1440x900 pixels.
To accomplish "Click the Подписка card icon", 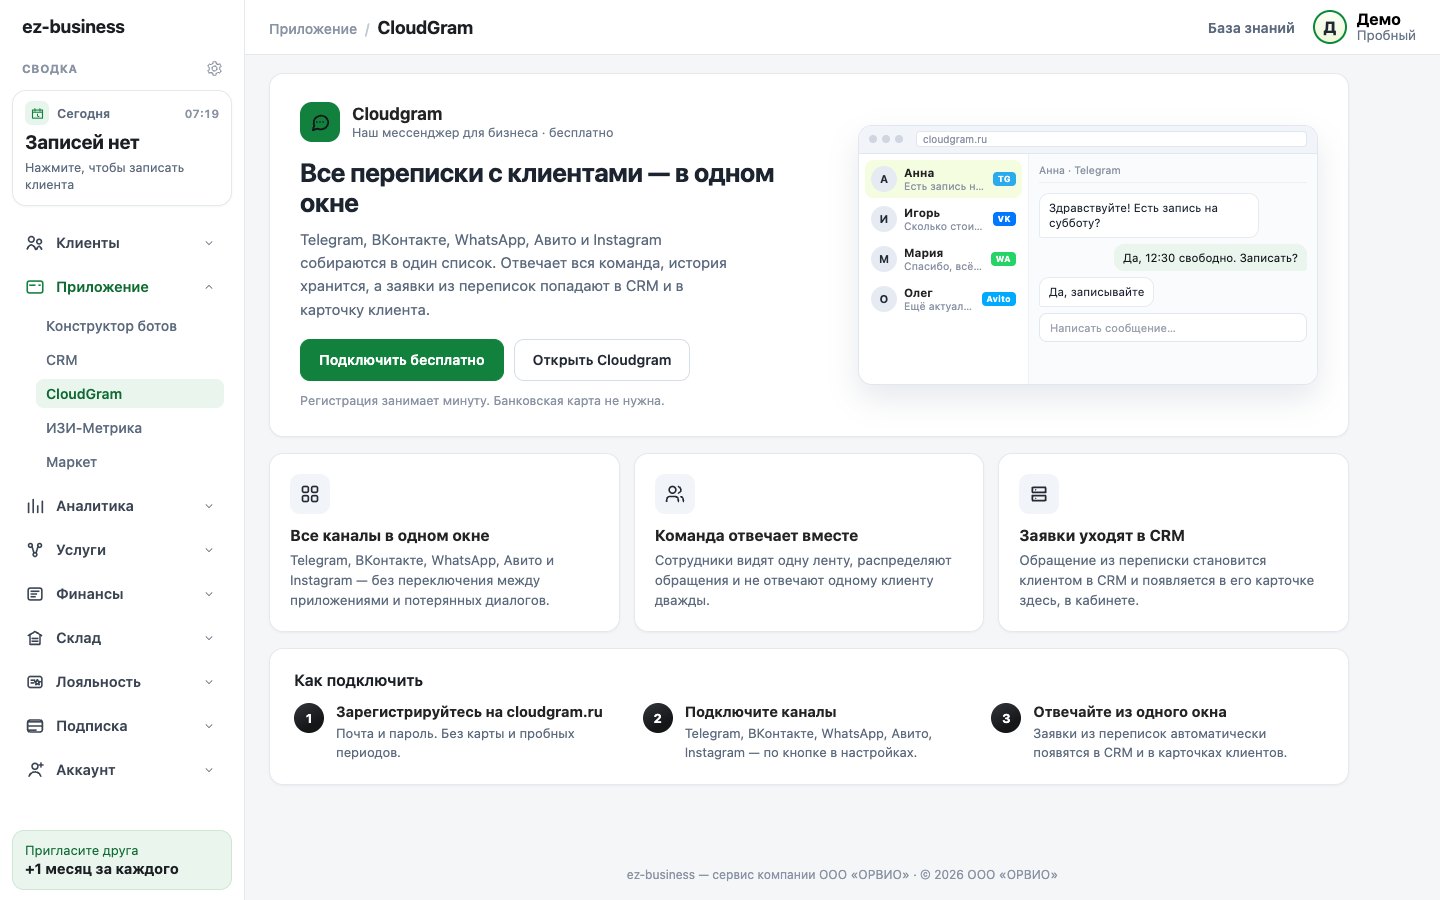I will click(35, 726).
